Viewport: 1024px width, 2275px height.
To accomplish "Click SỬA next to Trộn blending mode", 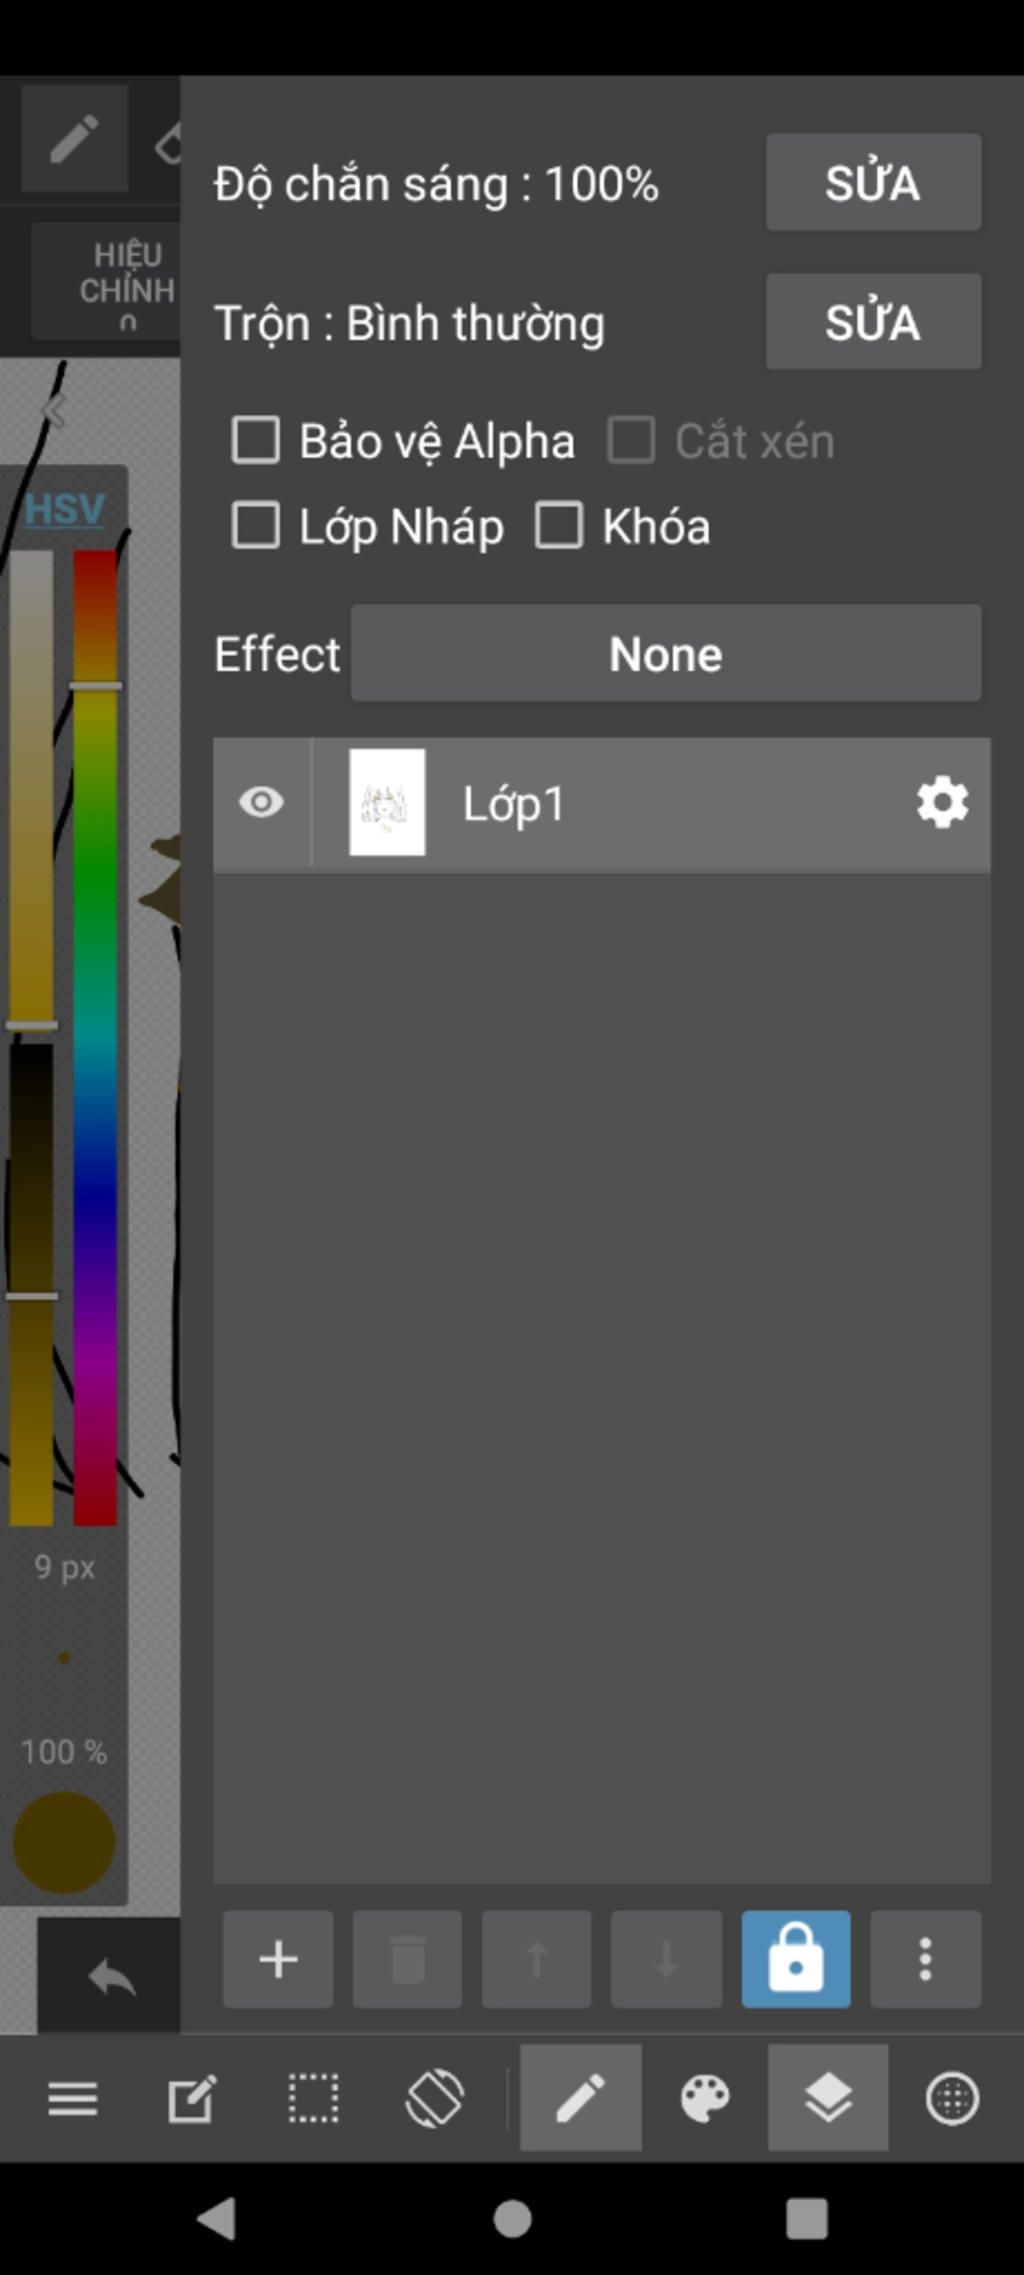I will pos(873,322).
